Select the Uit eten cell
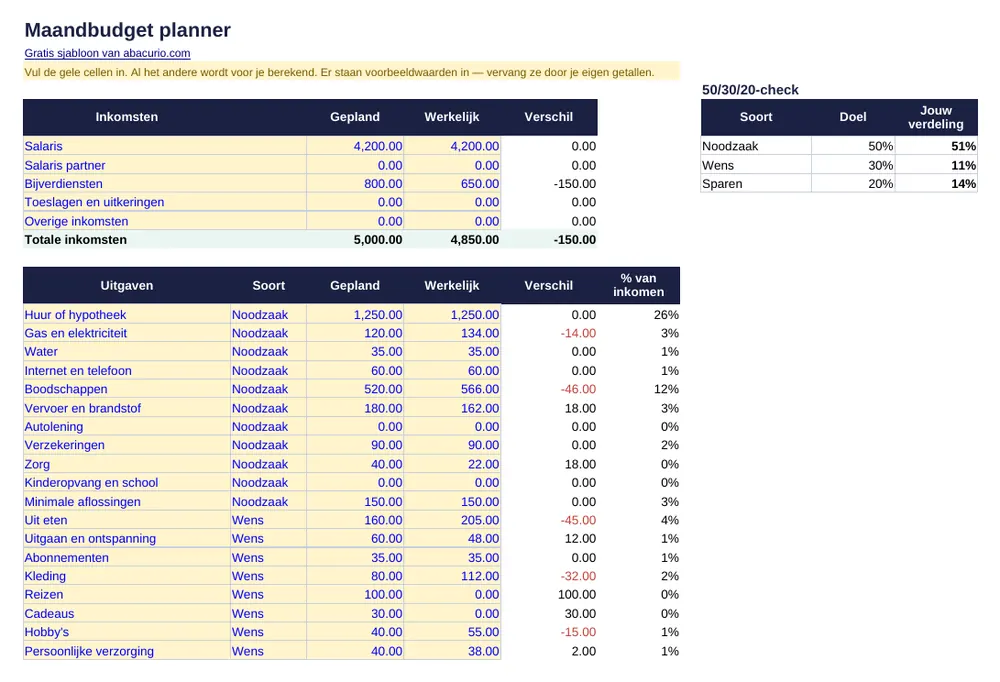This screenshot has width=1000, height=682. click(127, 520)
